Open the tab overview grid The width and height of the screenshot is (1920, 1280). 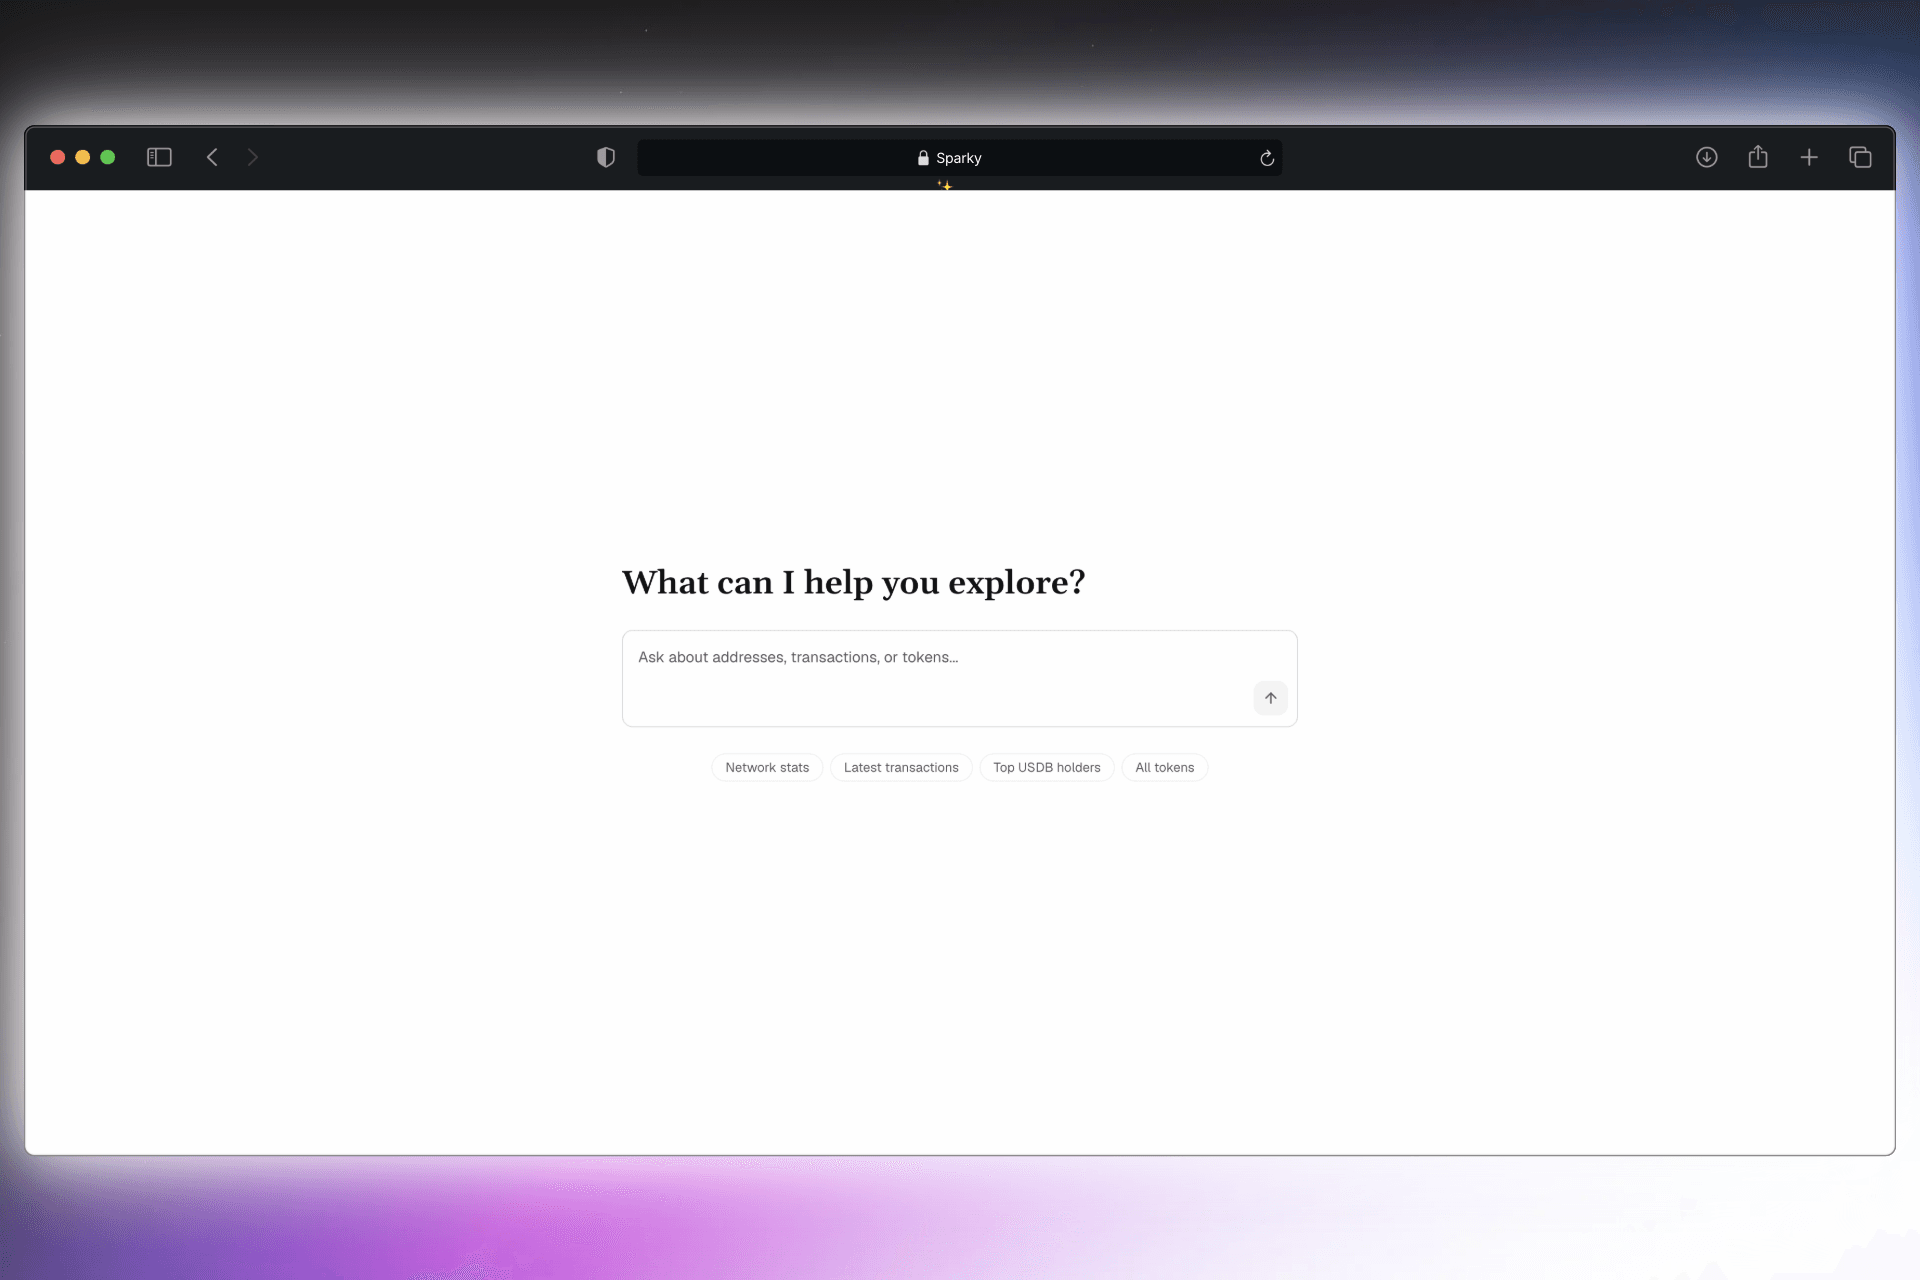pos(1860,157)
